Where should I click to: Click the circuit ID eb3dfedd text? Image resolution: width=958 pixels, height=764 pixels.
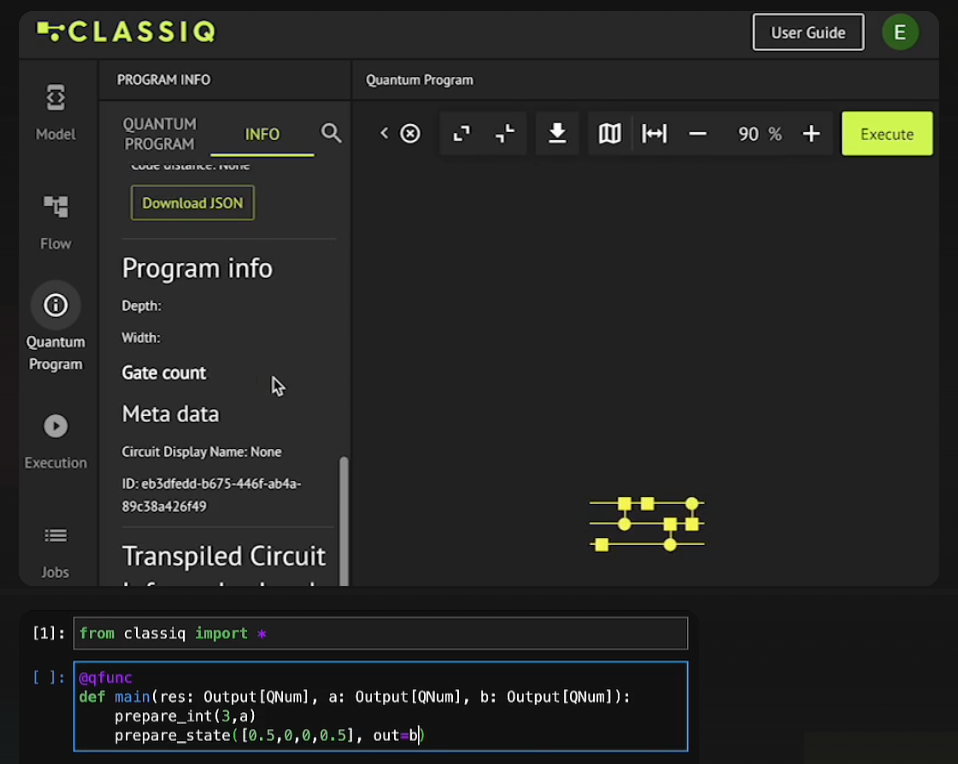211,495
